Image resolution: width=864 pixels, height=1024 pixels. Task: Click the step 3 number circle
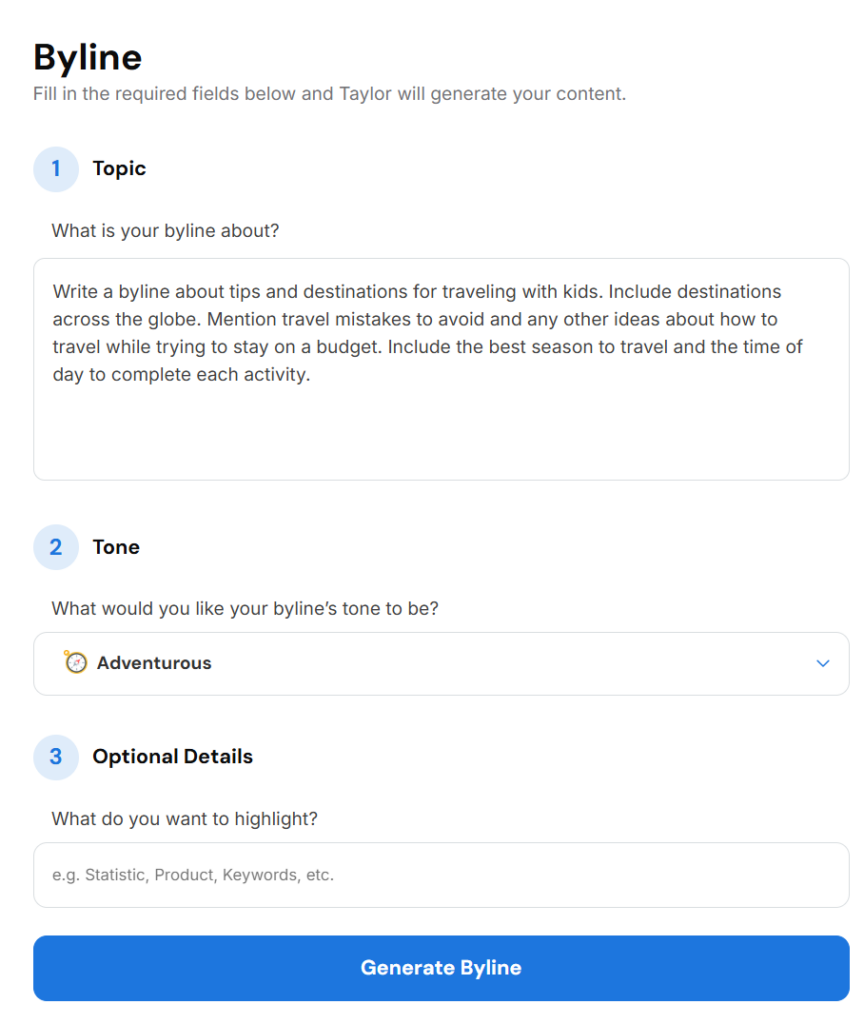(56, 757)
